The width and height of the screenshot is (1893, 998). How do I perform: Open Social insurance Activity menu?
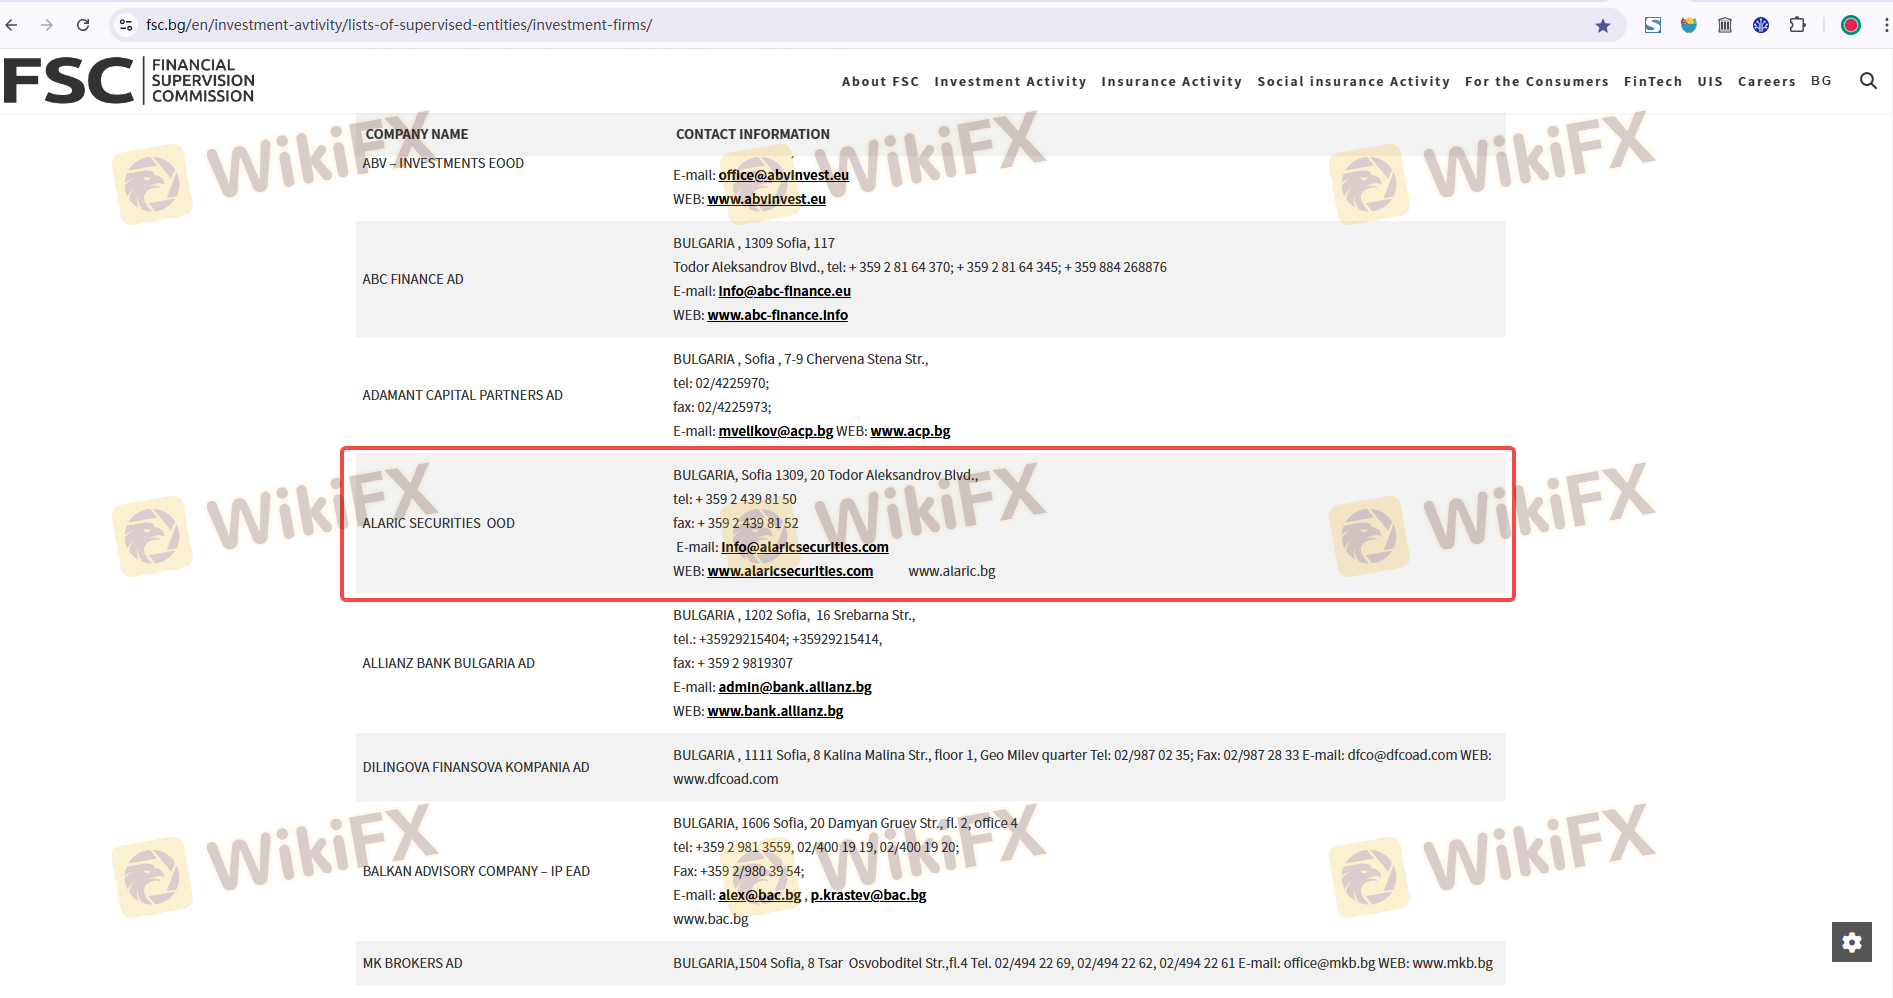tap(1353, 82)
